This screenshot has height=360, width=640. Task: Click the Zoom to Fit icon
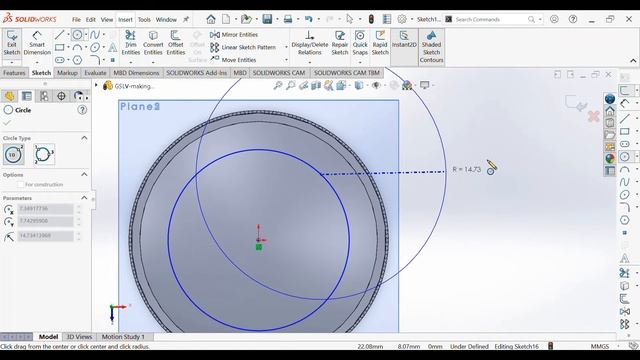point(278,85)
